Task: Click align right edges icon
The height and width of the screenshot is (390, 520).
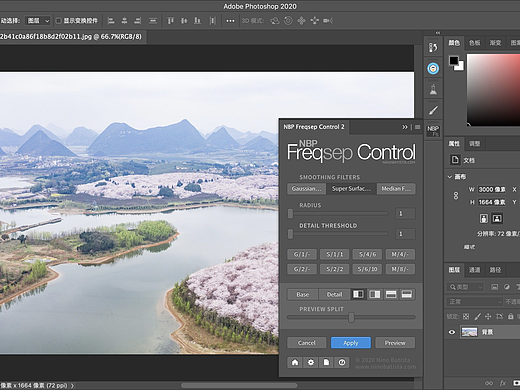Action: [138, 21]
